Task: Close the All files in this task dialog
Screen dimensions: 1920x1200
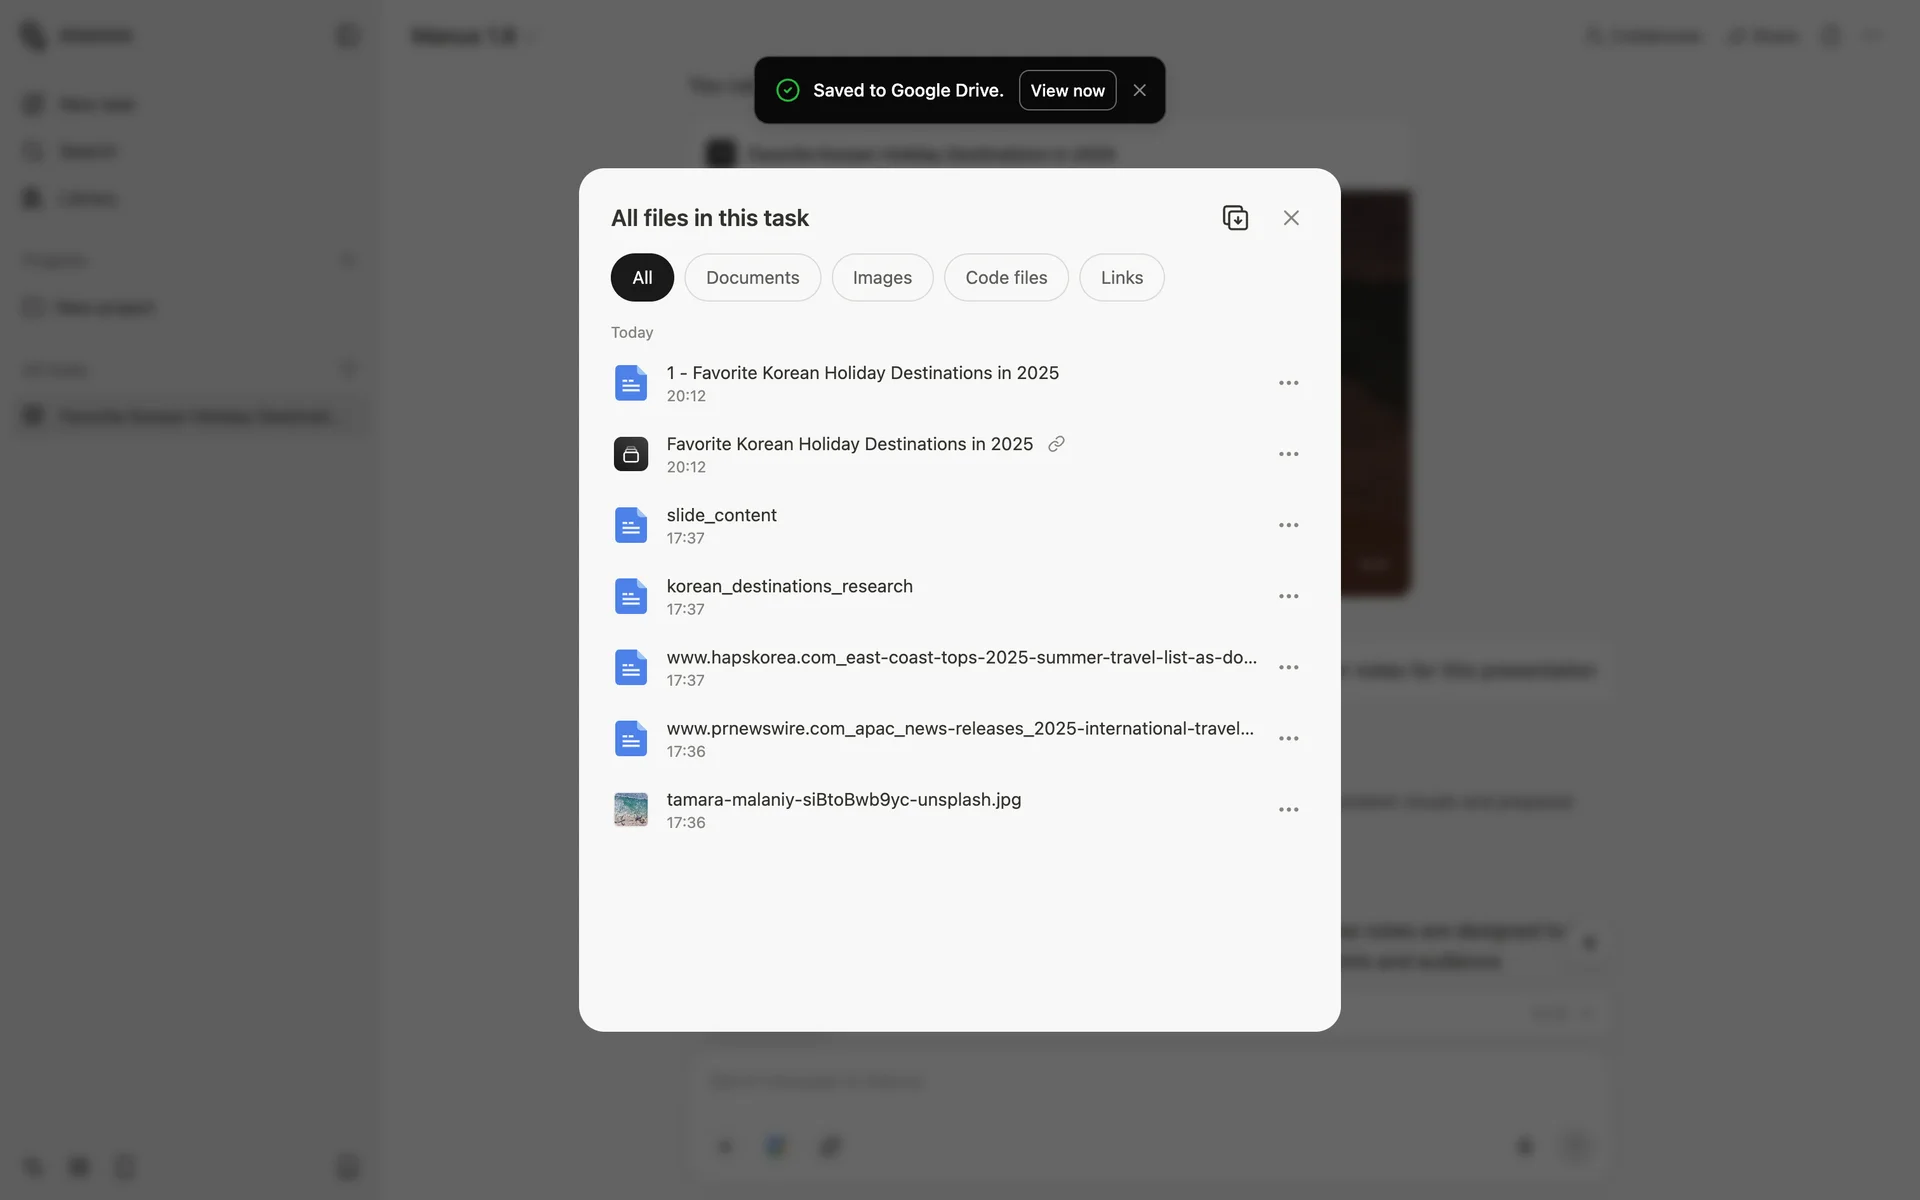Action: coord(1291,218)
